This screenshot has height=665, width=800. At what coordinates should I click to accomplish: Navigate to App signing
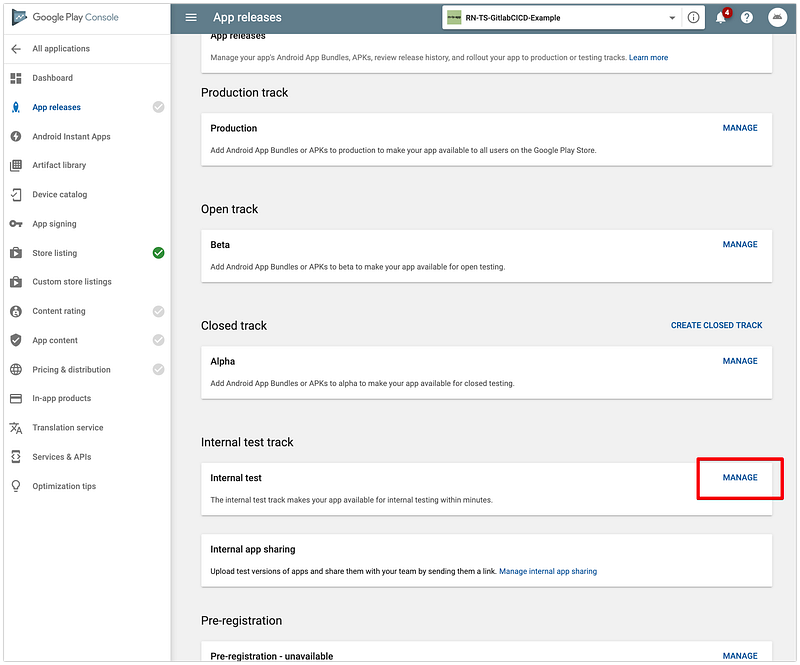click(55, 224)
